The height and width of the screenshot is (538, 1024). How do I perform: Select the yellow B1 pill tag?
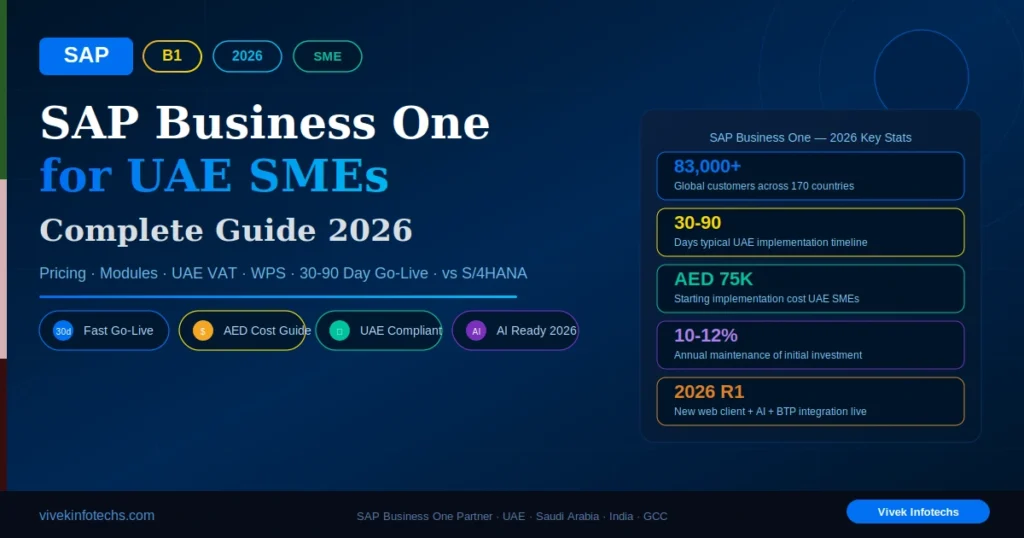pyautogui.click(x=172, y=56)
